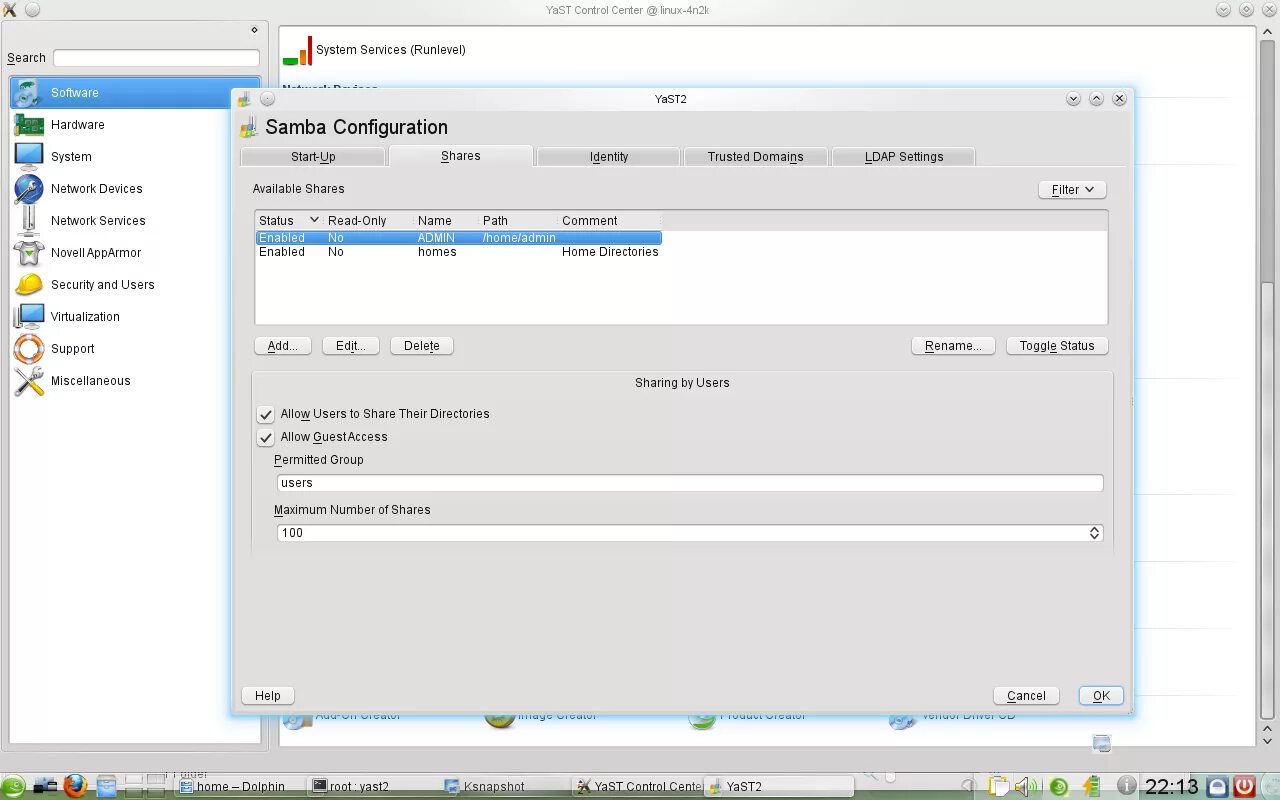Click the lock screen panel button
1280x800 pixels.
pos(1217,786)
